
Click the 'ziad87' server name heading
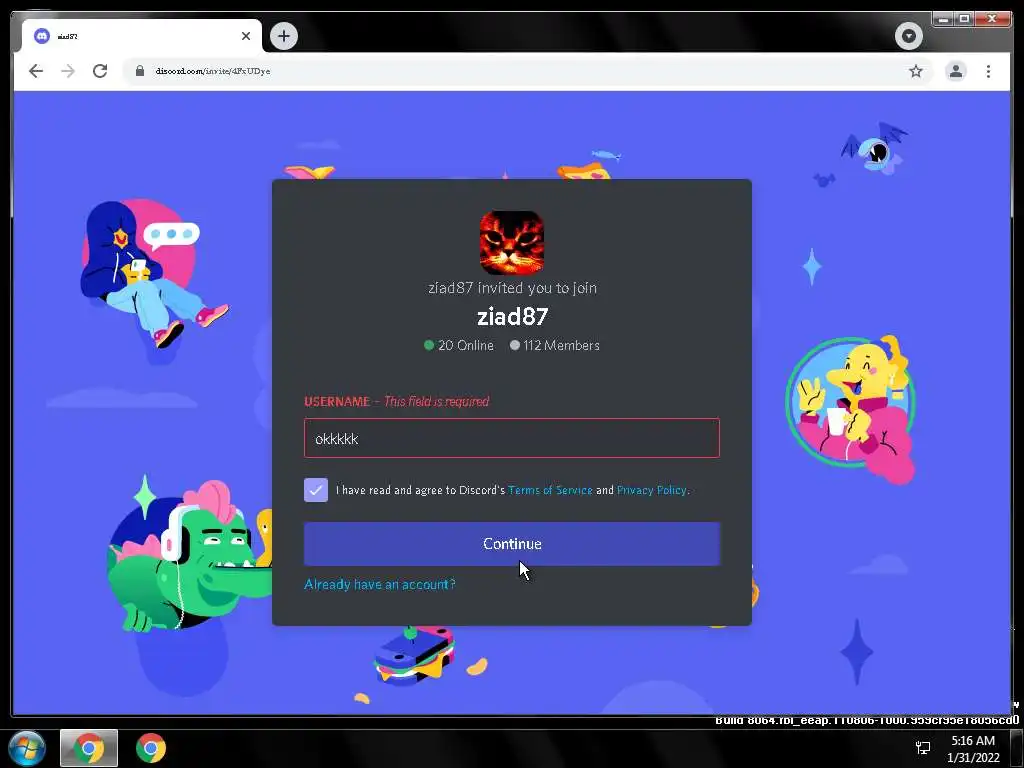[x=512, y=317]
